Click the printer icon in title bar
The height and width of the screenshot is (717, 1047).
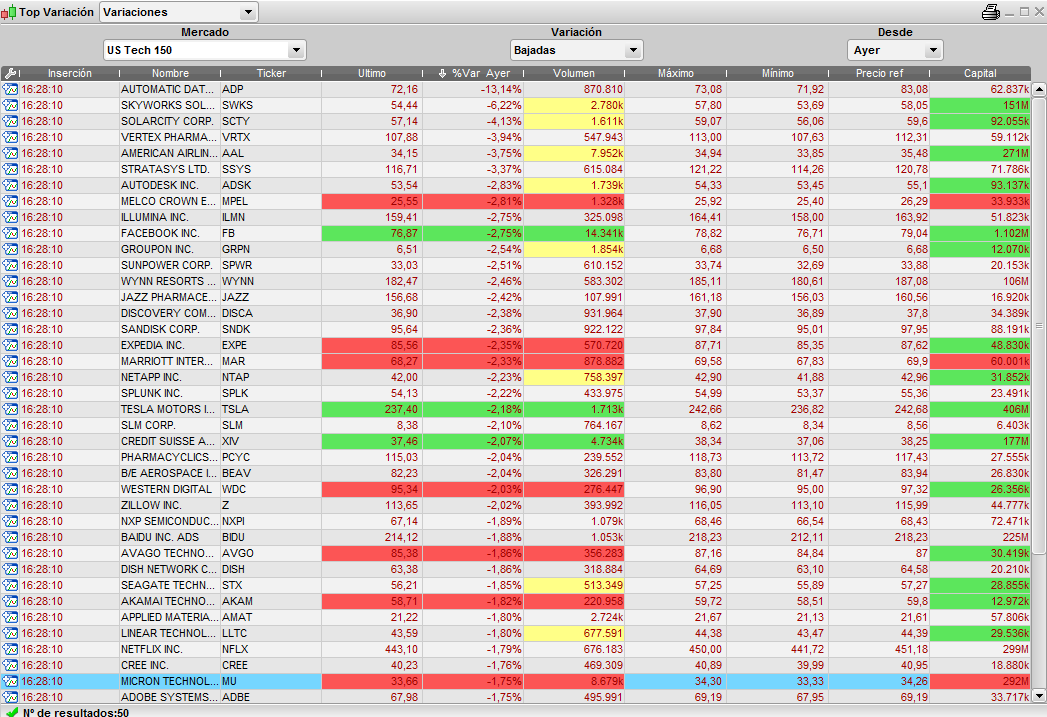coord(990,12)
